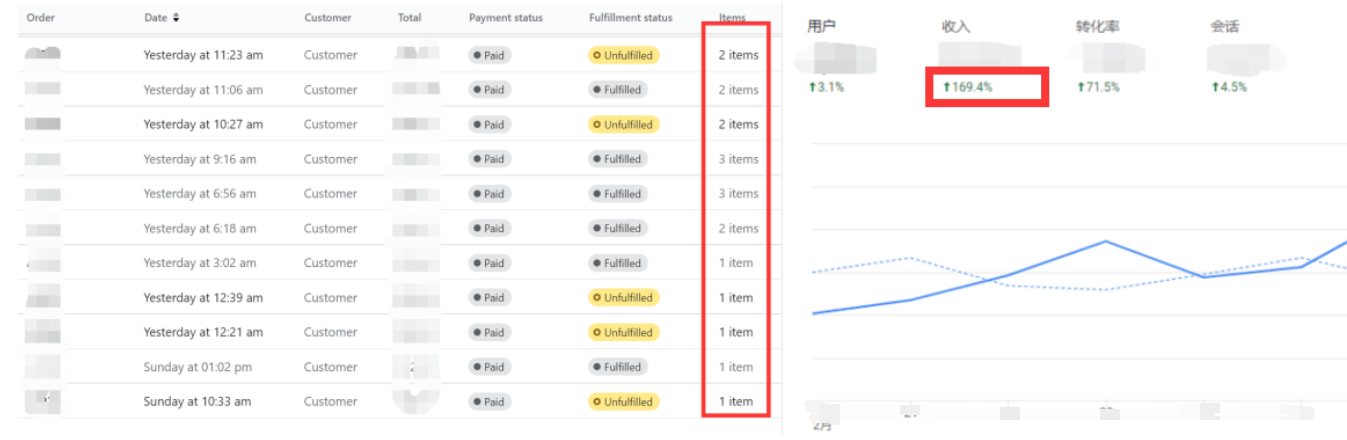Click the Items column header
Viewport: 1347px width, 440px height.
point(732,18)
